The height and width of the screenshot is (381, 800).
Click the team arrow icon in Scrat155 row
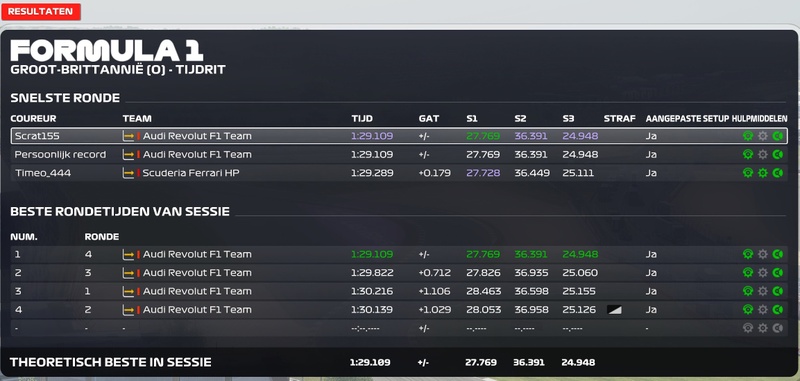coord(128,136)
